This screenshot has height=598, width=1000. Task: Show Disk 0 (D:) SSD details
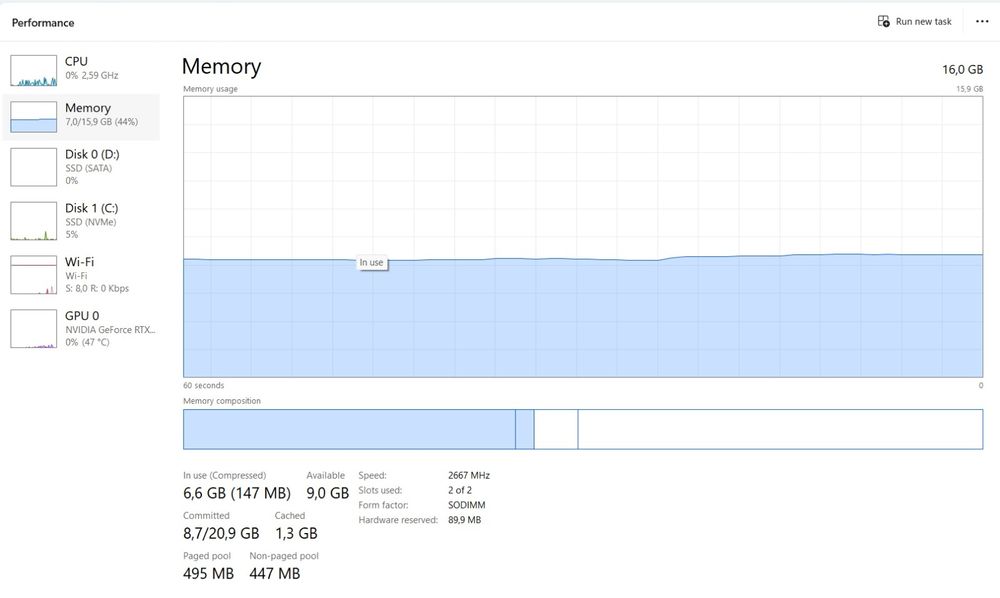pyautogui.click(x=92, y=167)
